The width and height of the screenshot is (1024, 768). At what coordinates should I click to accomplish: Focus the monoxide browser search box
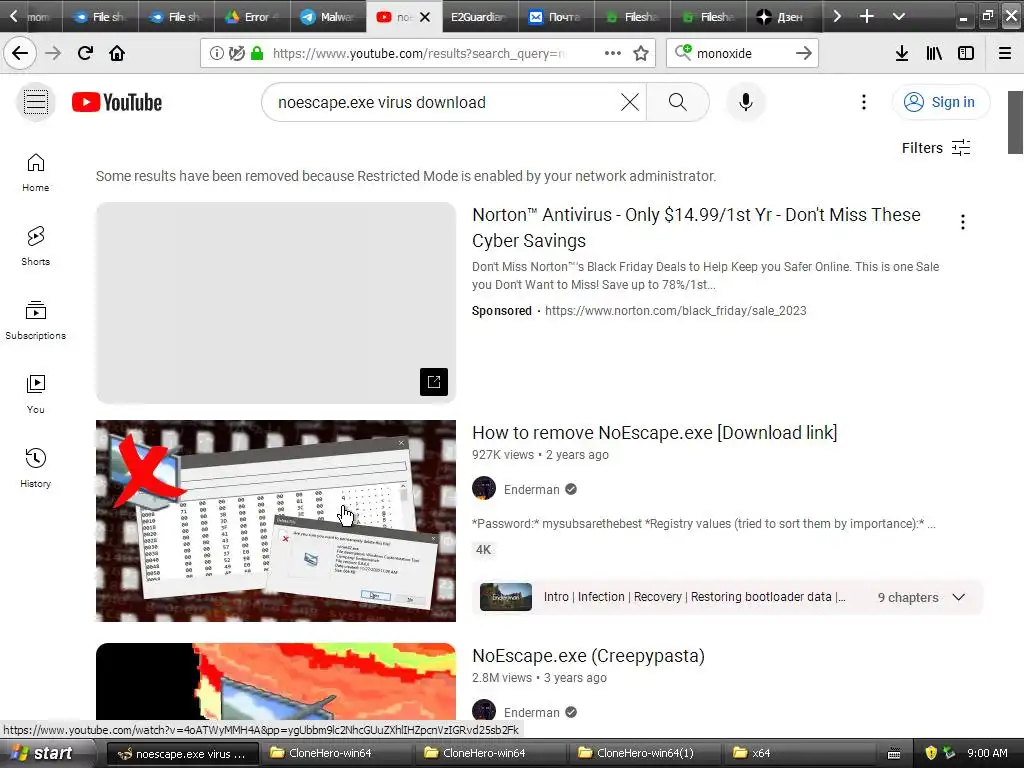click(743, 54)
